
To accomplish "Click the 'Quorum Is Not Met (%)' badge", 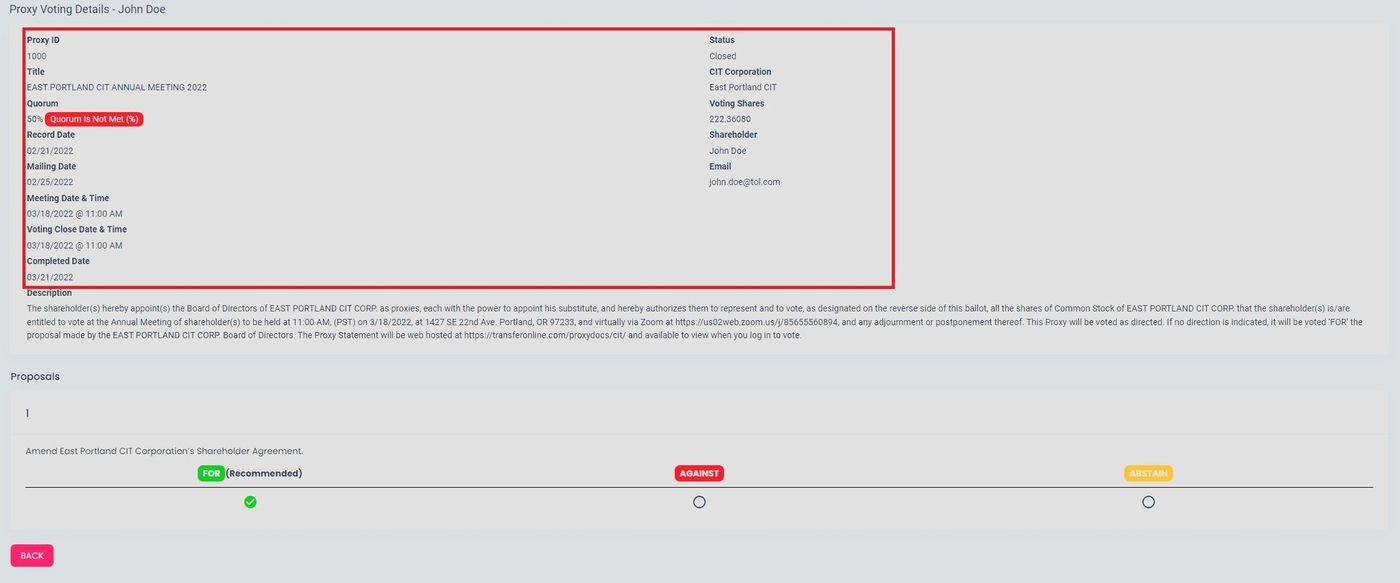I will point(94,119).
